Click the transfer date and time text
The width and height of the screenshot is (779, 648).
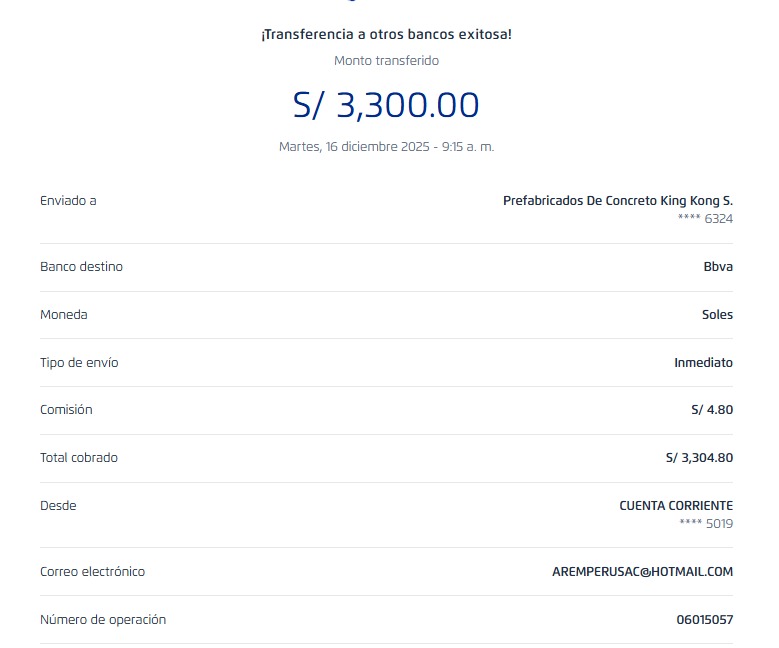386,147
